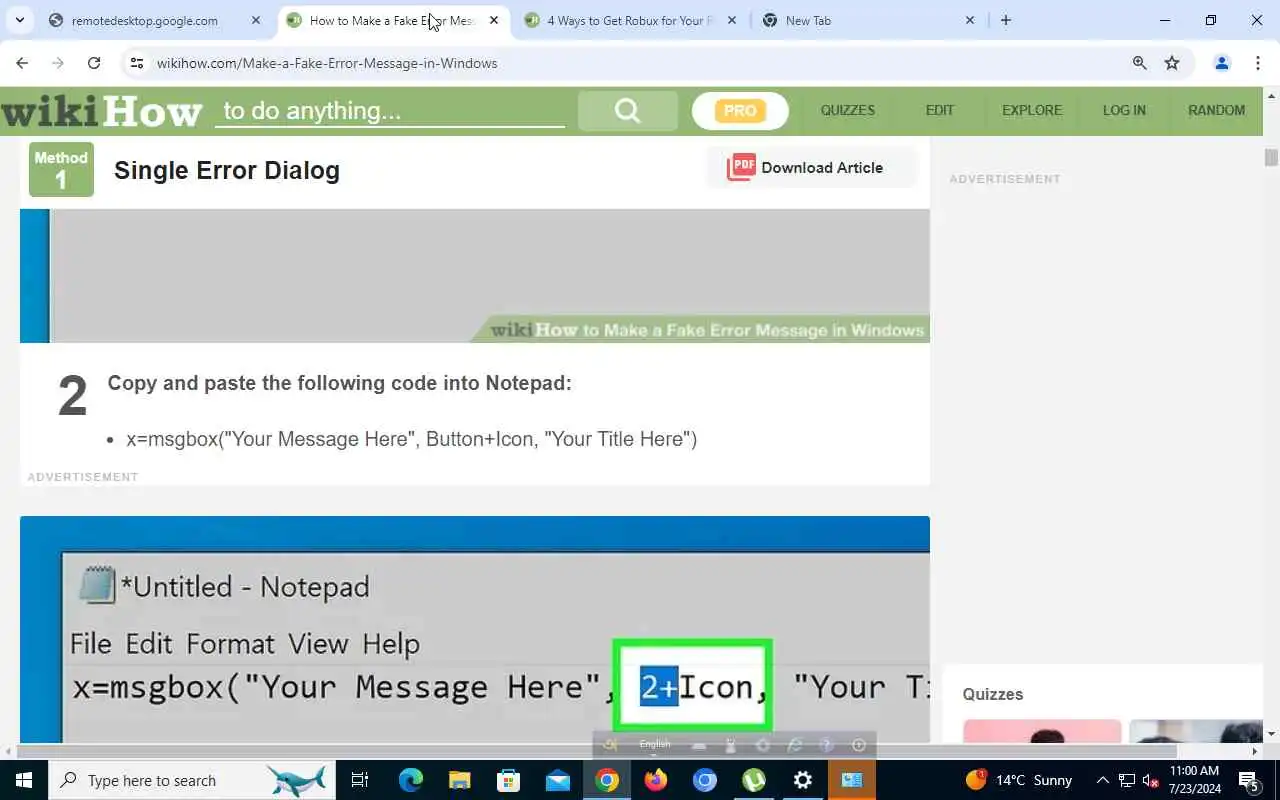
Task: Close the remotedesktop.google.com tab
Action: (256, 20)
